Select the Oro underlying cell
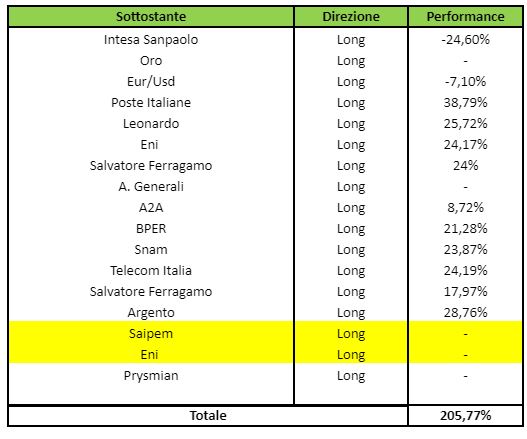527x439 pixels. pyautogui.click(x=151, y=61)
